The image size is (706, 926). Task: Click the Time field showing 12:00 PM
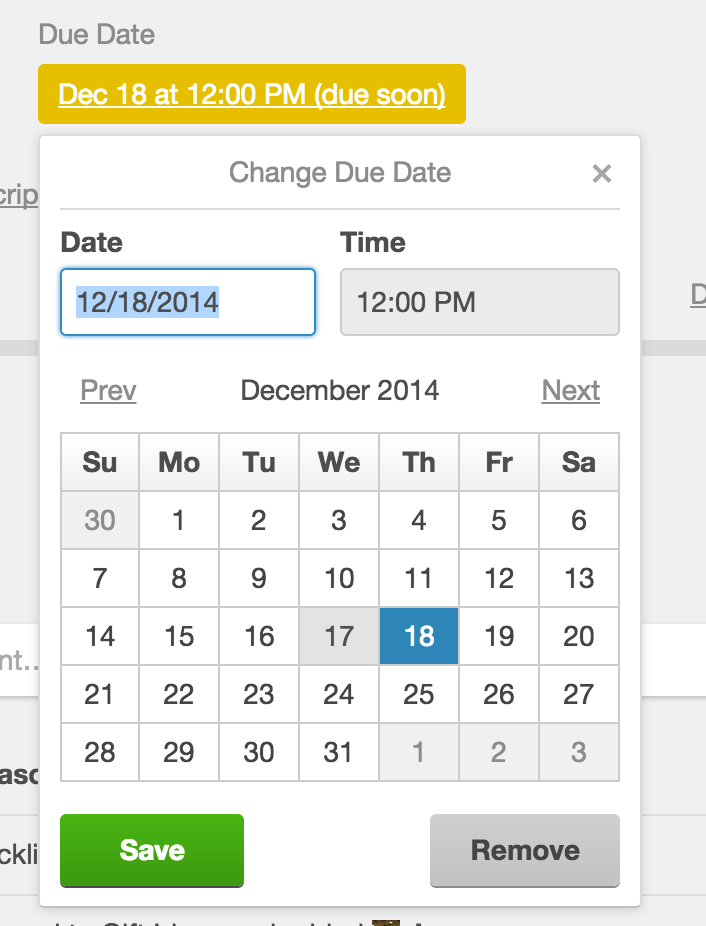coord(479,302)
